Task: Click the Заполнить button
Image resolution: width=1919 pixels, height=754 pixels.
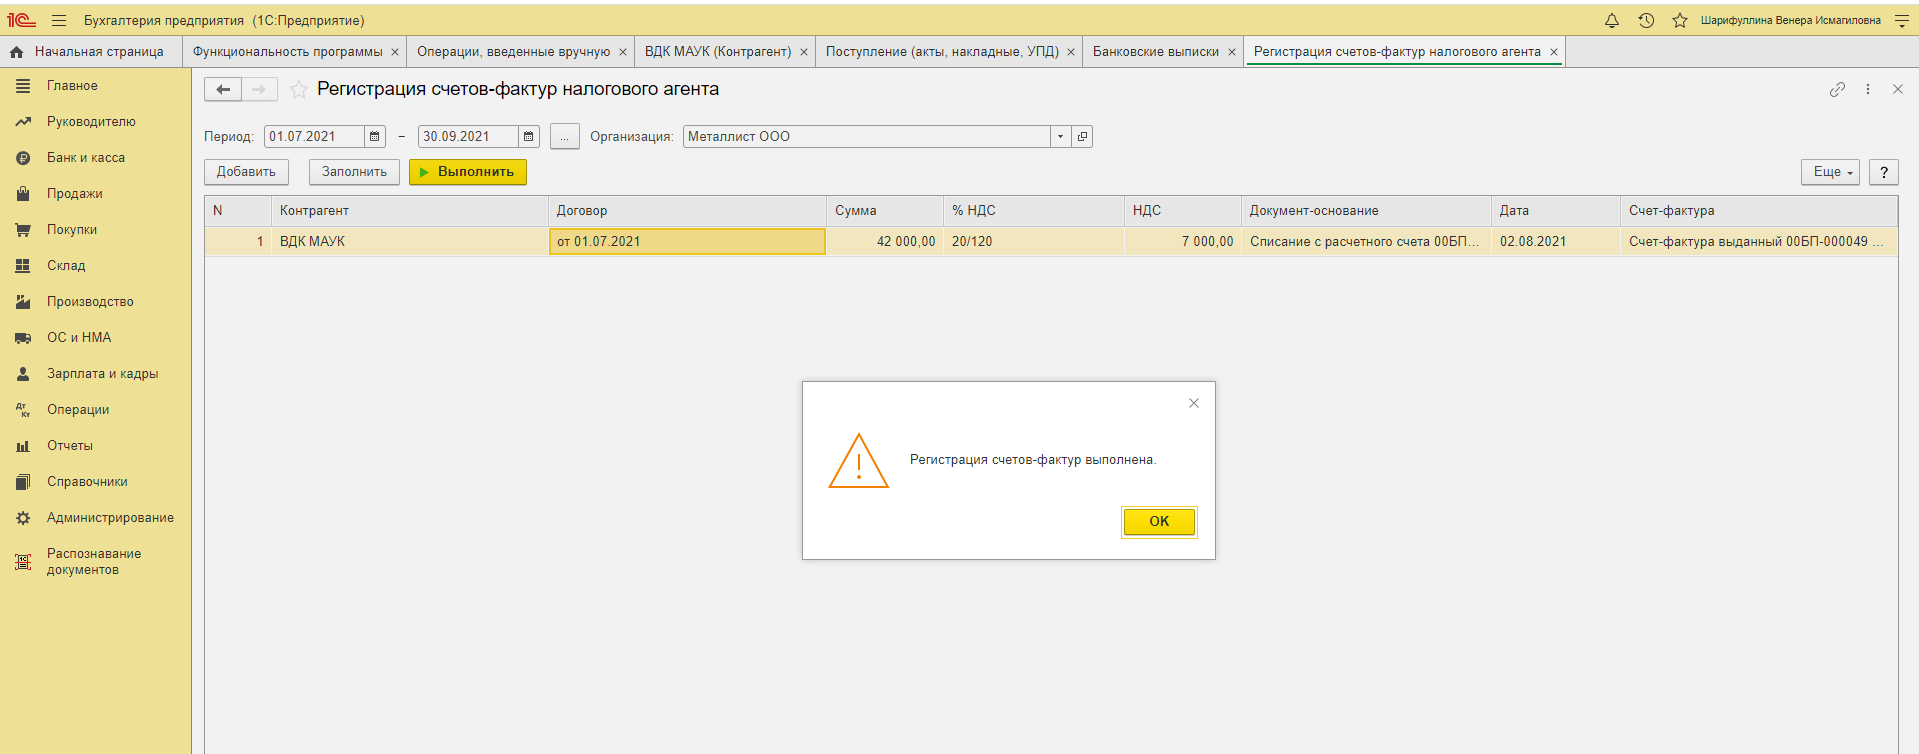Action: click(354, 172)
